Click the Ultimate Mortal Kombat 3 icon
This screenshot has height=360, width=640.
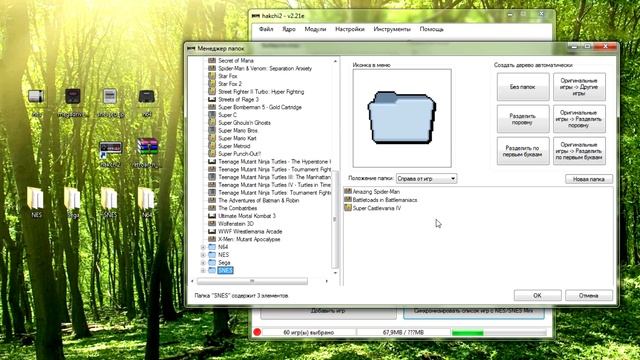coord(212,216)
